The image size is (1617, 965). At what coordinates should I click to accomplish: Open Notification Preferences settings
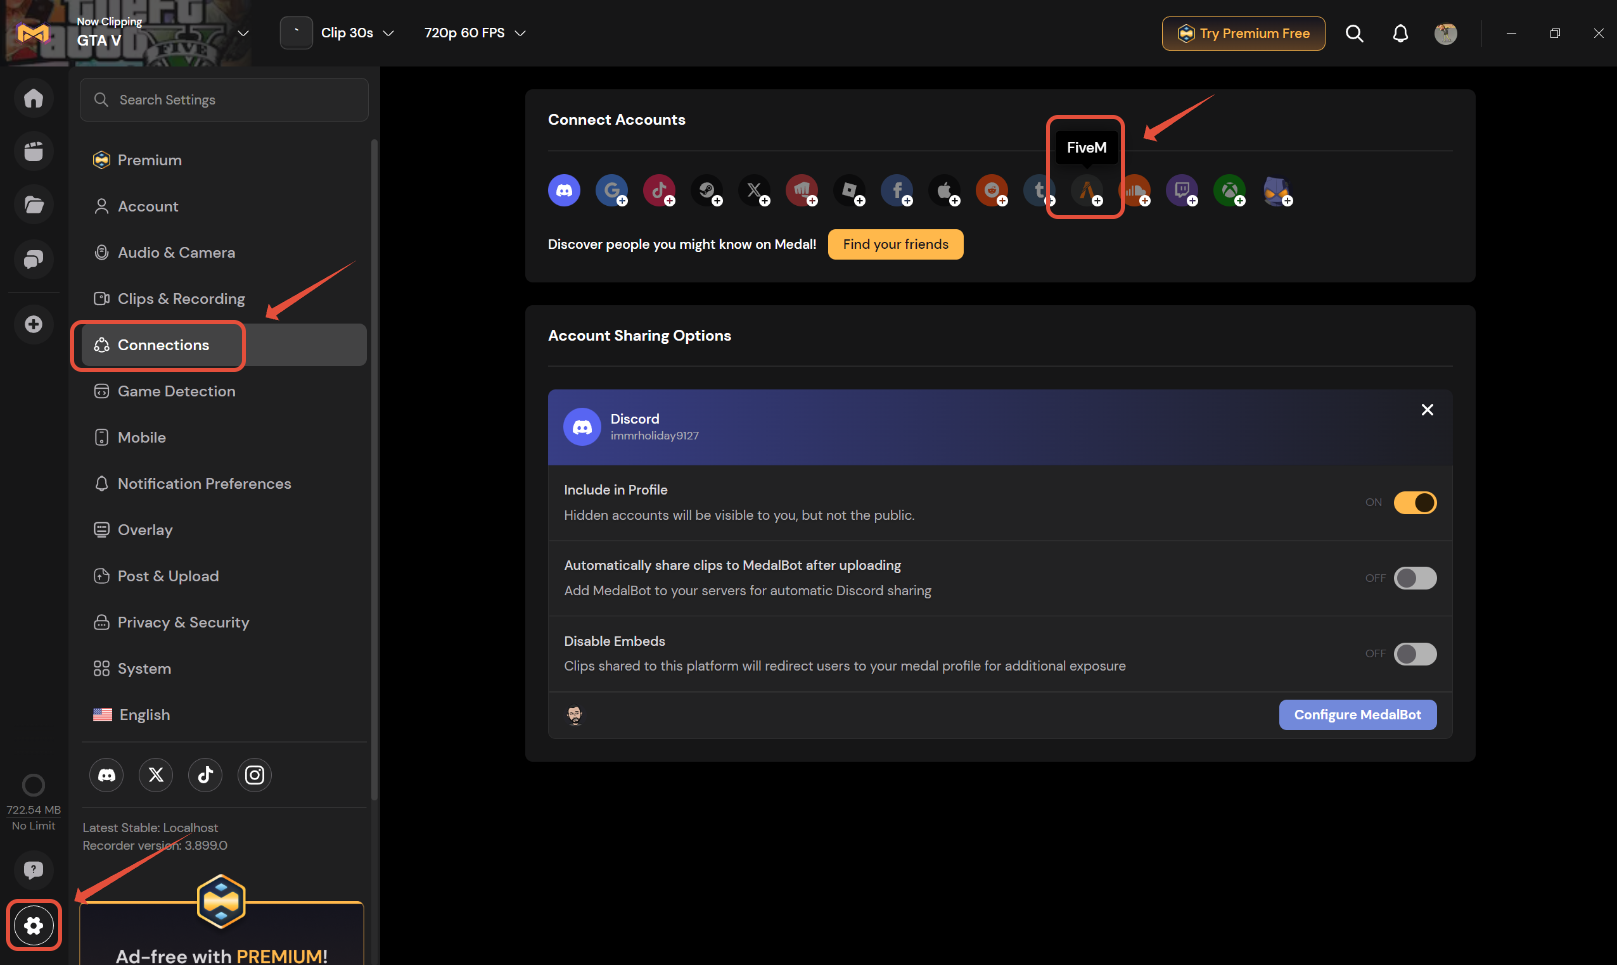224,484
